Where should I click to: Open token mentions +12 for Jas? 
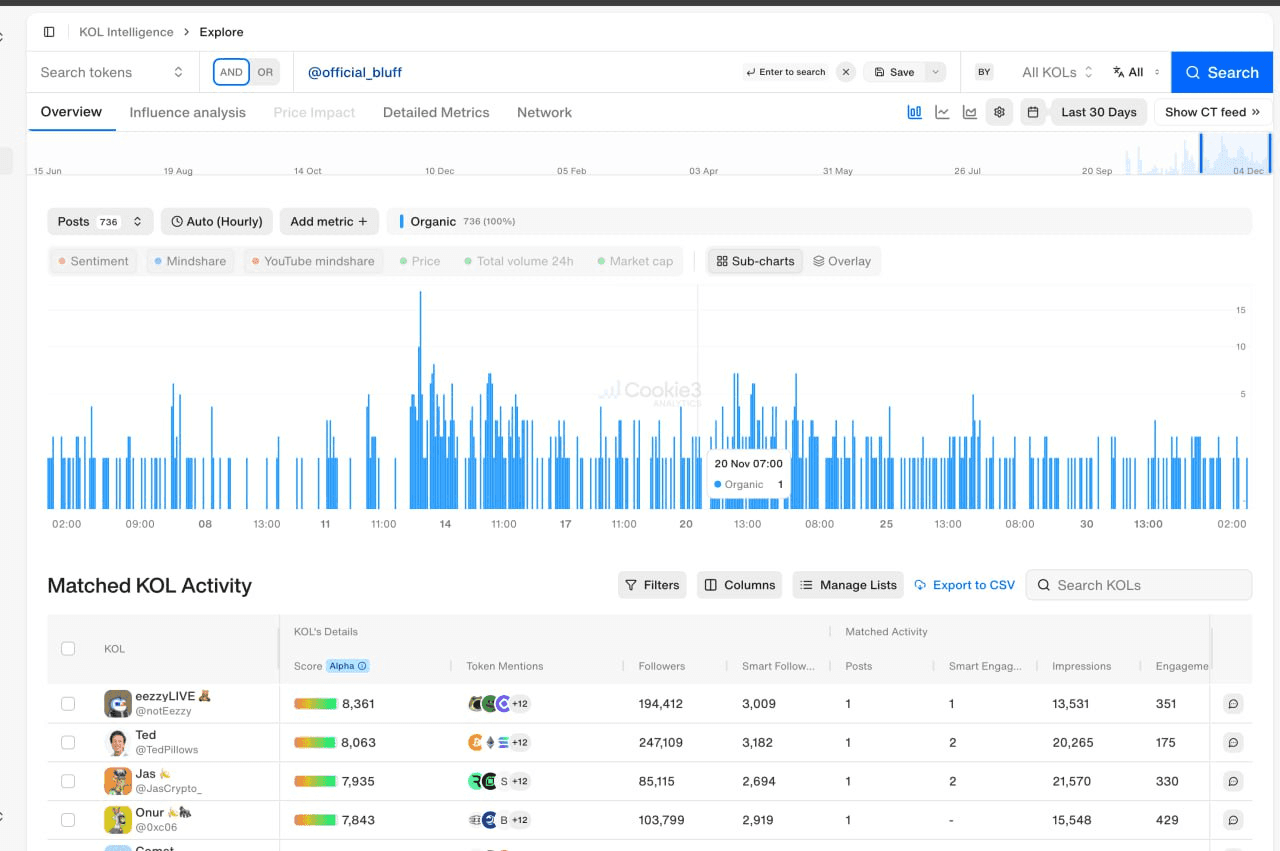click(x=520, y=781)
